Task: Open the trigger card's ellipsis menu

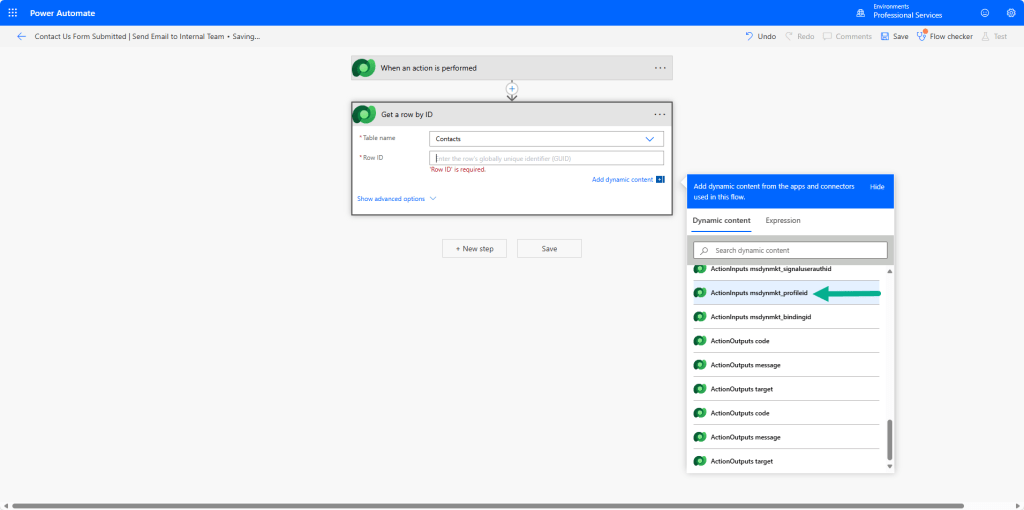Action: click(x=660, y=68)
